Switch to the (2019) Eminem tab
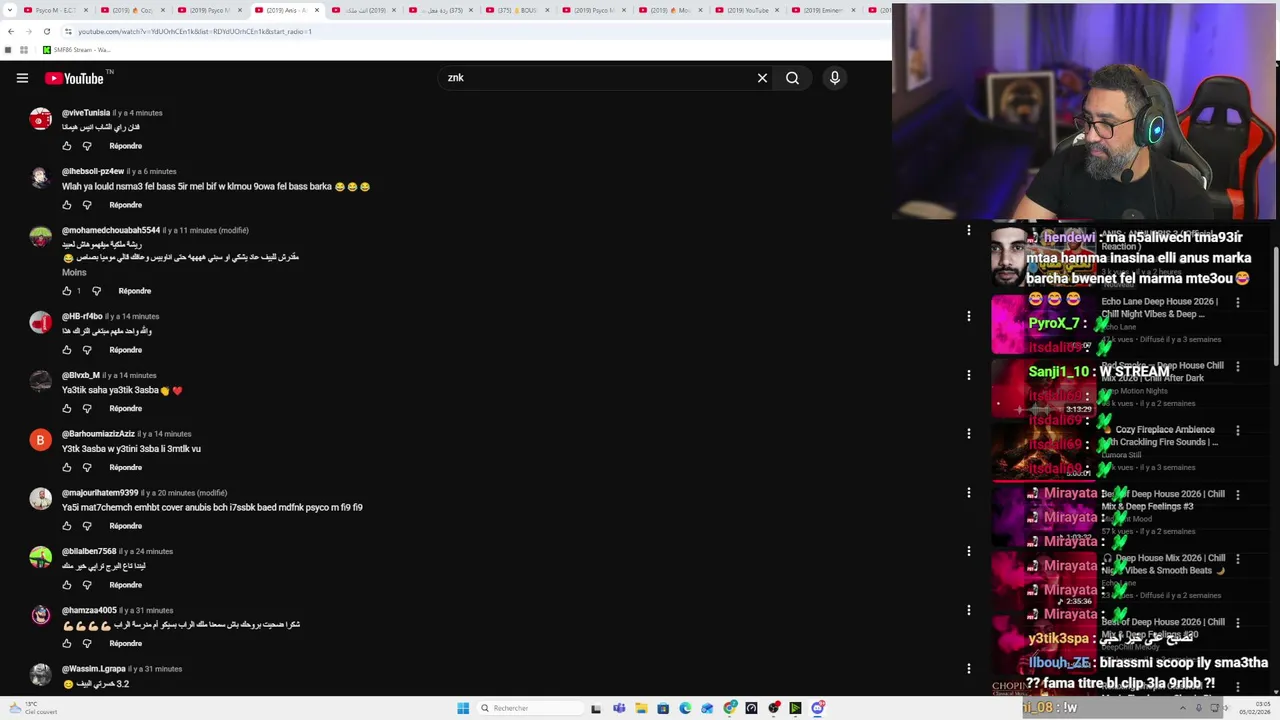 tap(824, 10)
